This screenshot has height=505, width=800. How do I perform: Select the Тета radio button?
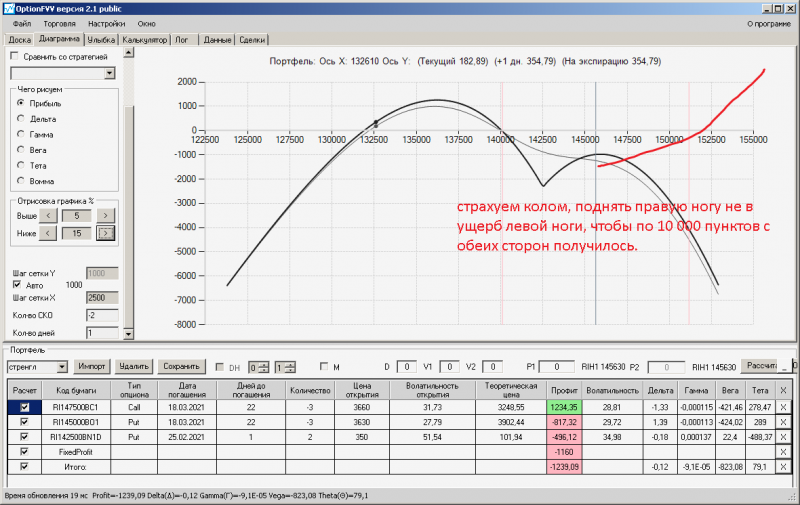(20, 165)
